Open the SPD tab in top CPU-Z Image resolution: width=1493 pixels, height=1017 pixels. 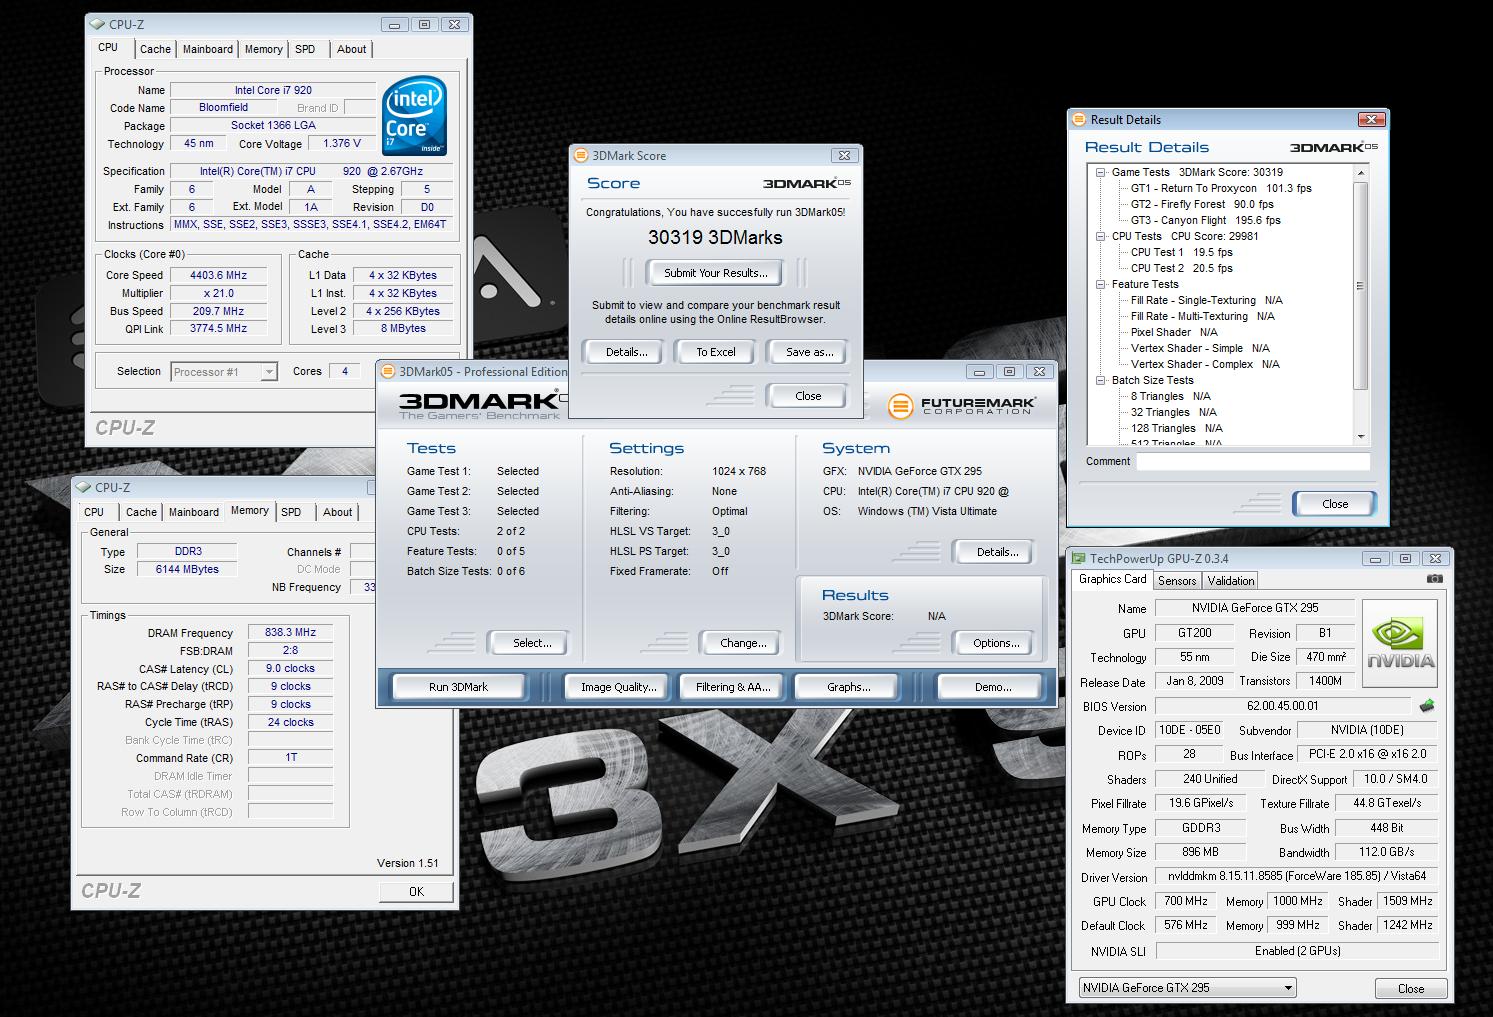(x=305, y=49)
